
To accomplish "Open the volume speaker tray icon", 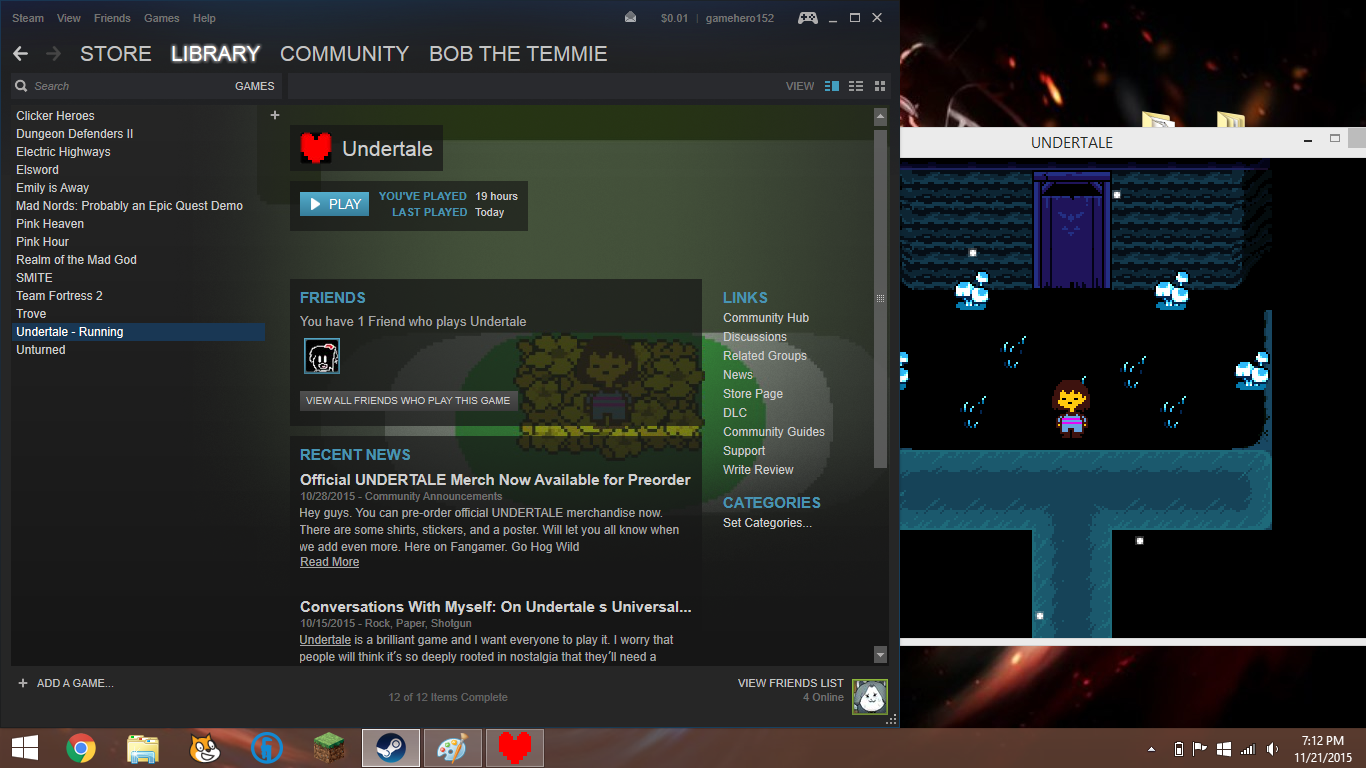I will tap(1272, 748).
